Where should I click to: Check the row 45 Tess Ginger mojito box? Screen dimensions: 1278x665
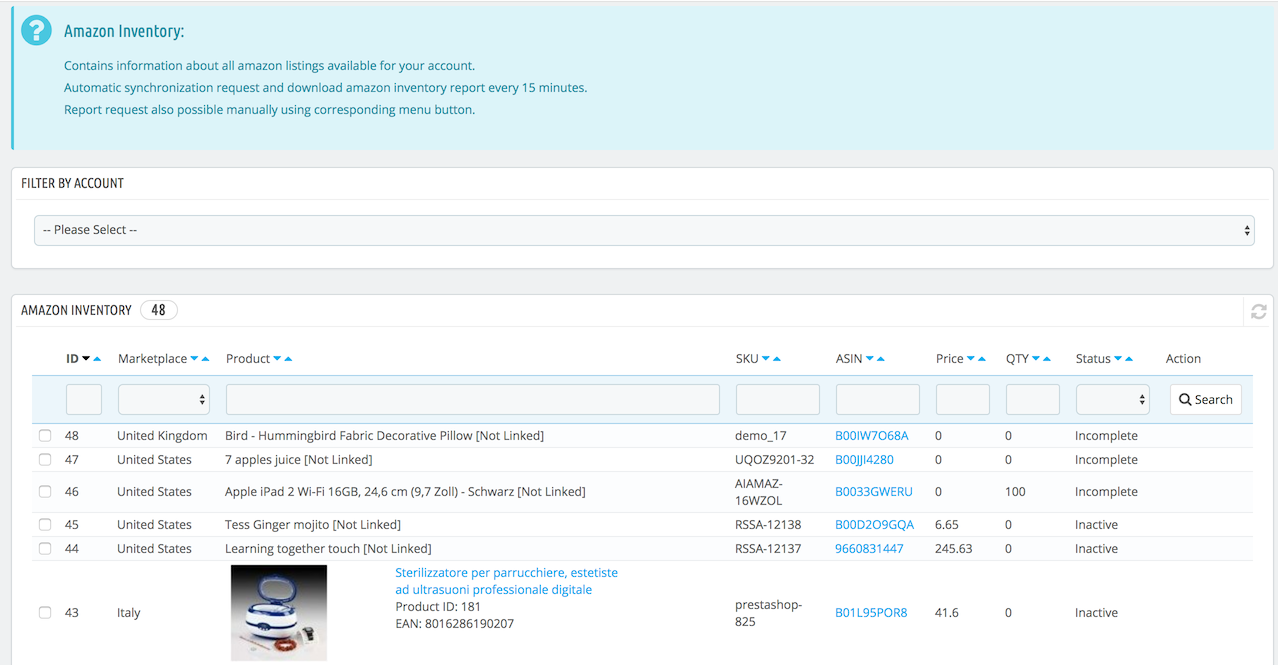(x=45, y=525)
